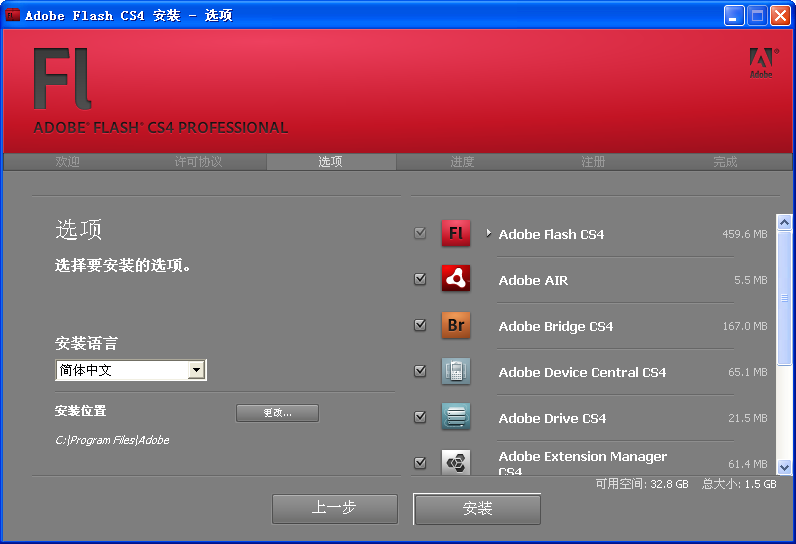
Task: Click the Adobe Device Central CS4 label
Action: pos(582,372)
